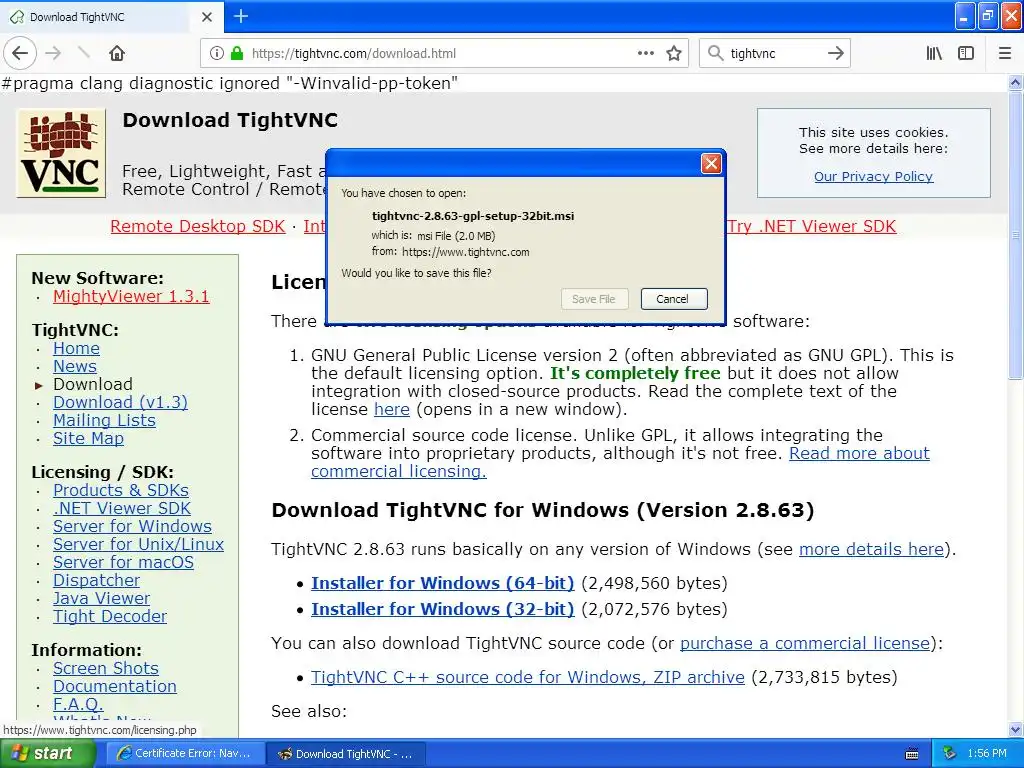Switch to Certificate Error taskbar window
This screenshot has width=1024, height=768.
185,754
